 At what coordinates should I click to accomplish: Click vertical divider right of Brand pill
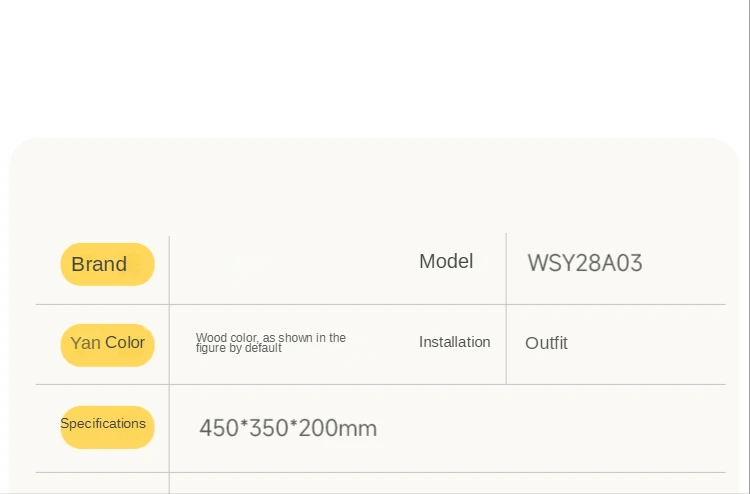(x=169, y=363)
